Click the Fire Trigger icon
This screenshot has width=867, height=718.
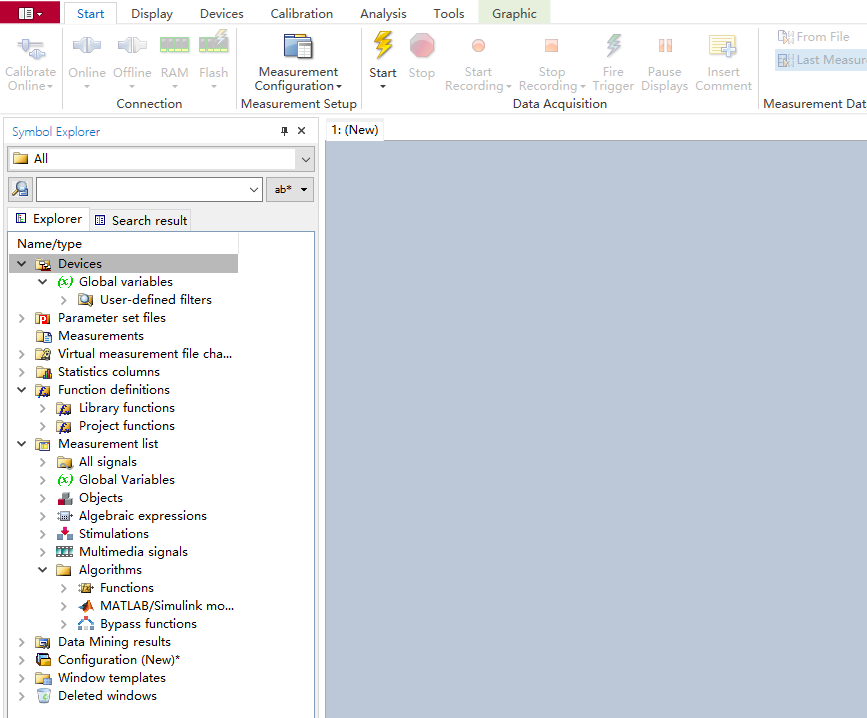coord(613,45)
